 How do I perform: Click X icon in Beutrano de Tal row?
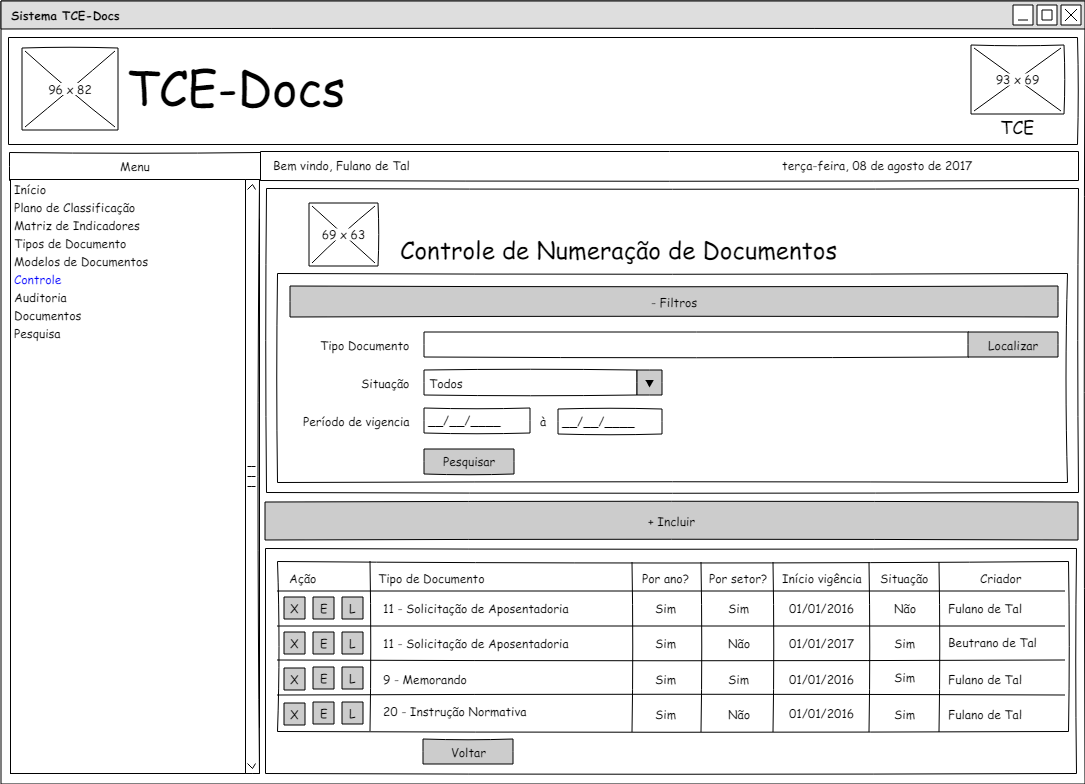click(x=293, y=643)
